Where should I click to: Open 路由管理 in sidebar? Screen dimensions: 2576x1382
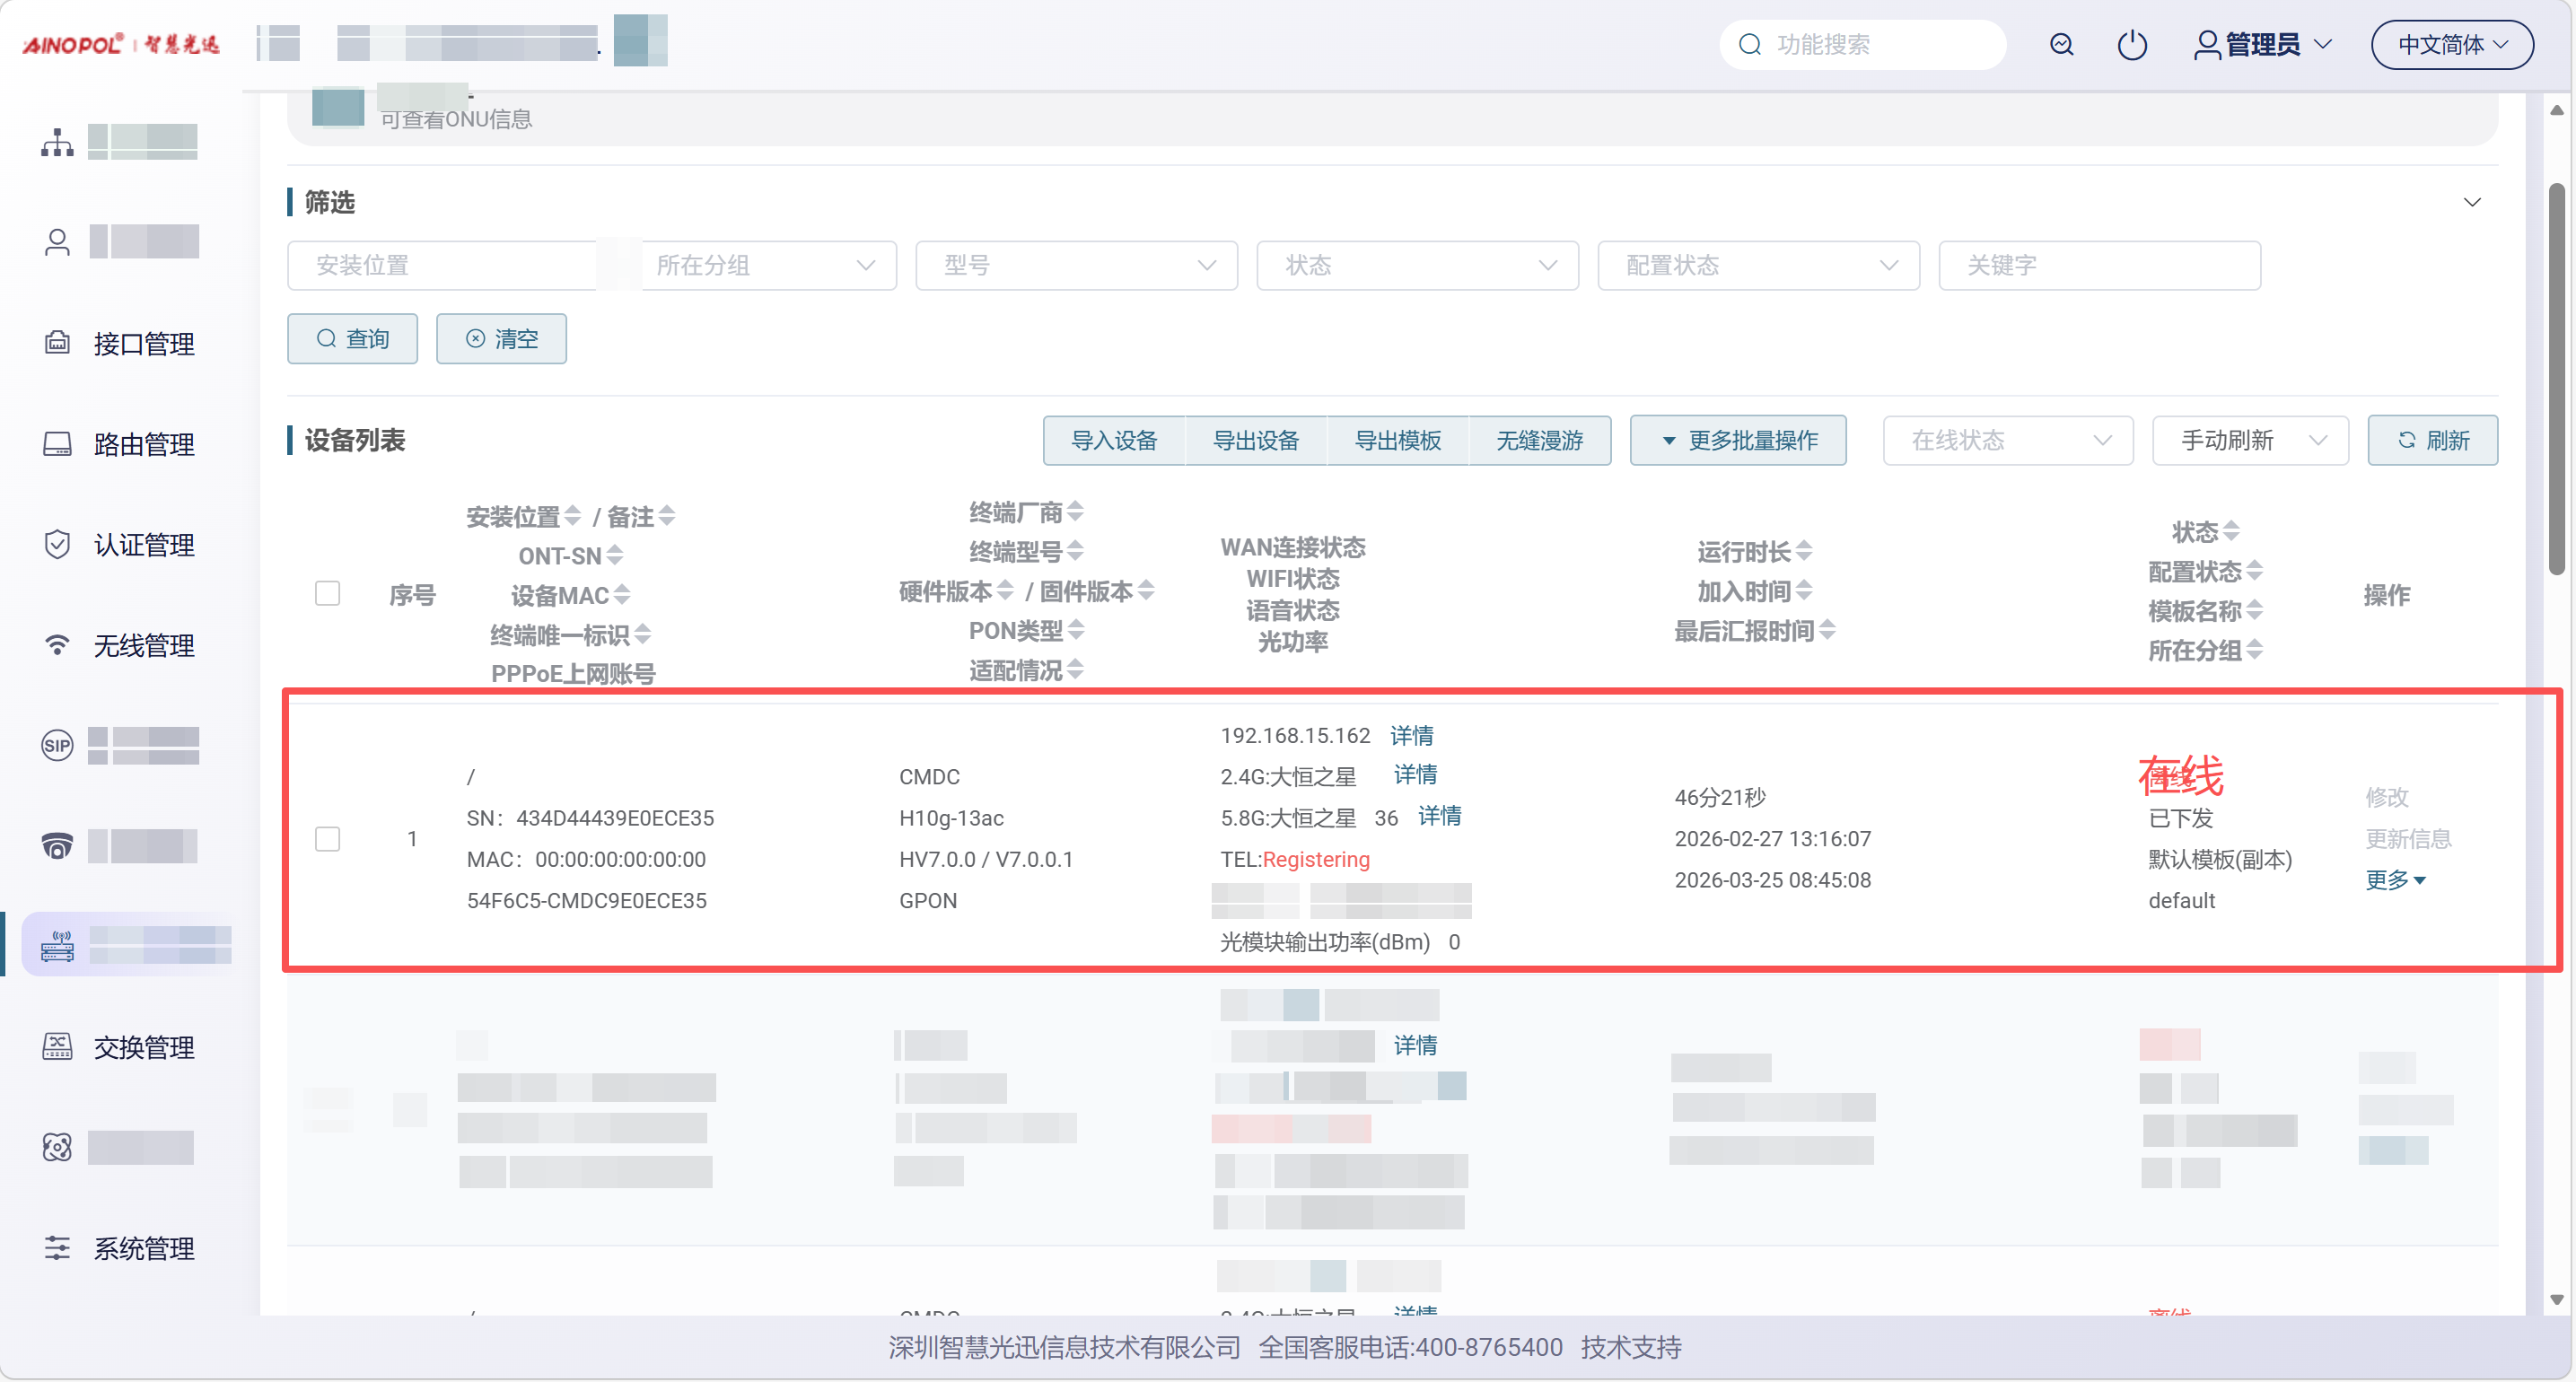pyautogui.click(x=143, y=444)
